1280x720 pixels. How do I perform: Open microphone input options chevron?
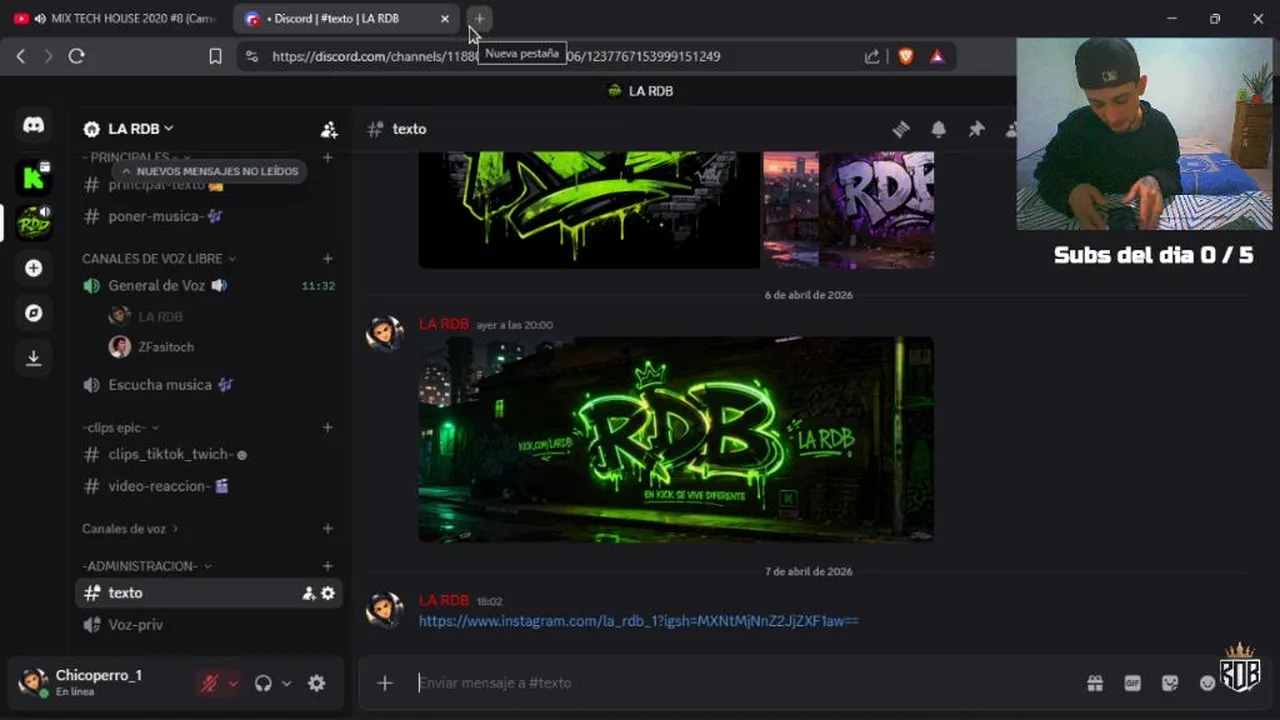(x=233, y=684)
